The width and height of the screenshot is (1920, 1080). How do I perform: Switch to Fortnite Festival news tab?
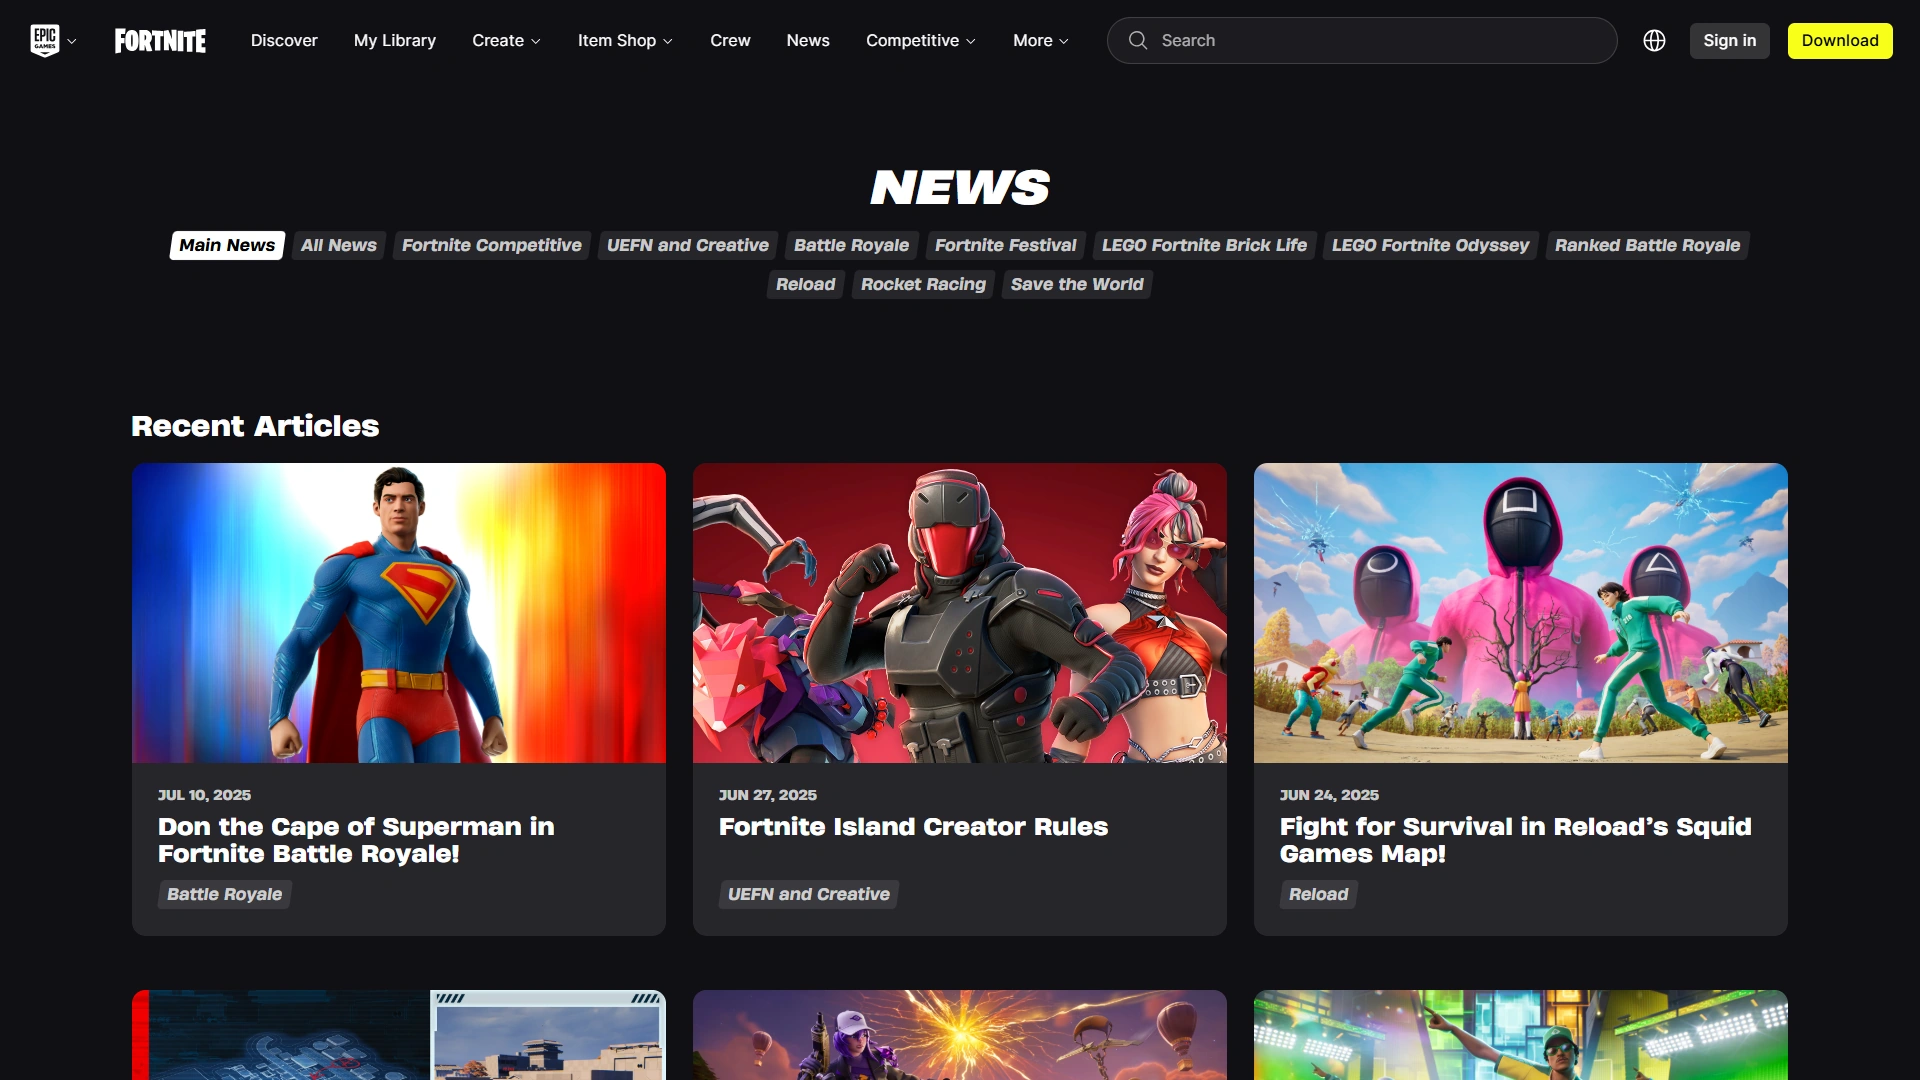(1005, 246)
